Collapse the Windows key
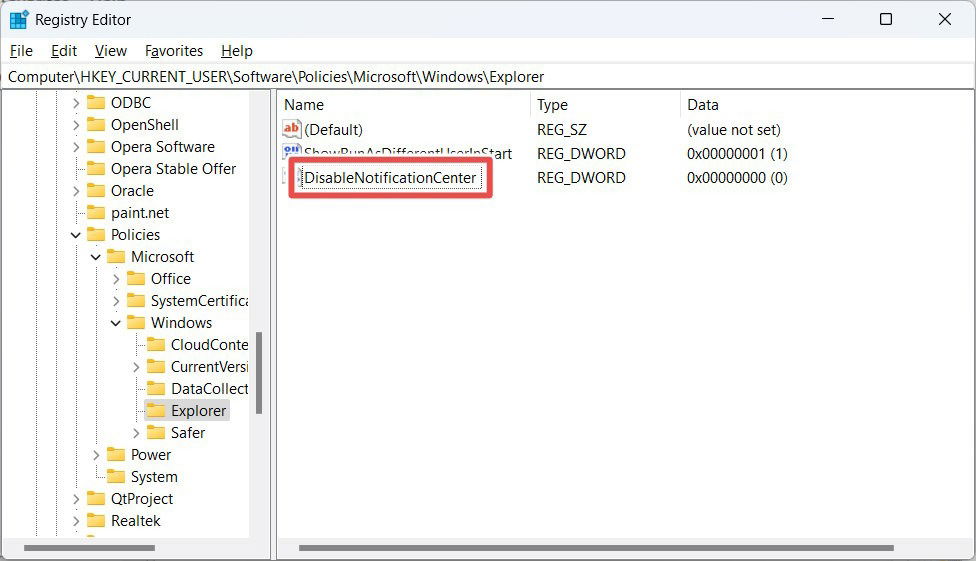This screenshot has width=976, height=561. coord(116,323)
